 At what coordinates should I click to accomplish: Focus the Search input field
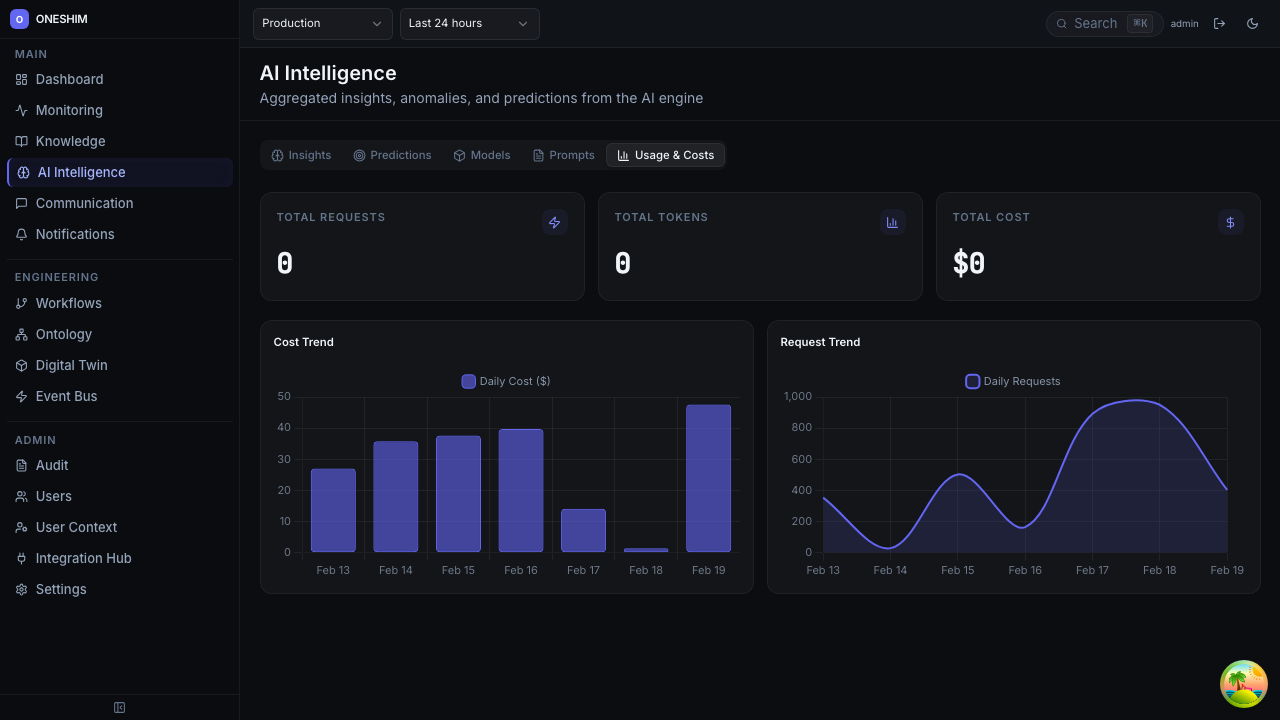[1095, 24]
